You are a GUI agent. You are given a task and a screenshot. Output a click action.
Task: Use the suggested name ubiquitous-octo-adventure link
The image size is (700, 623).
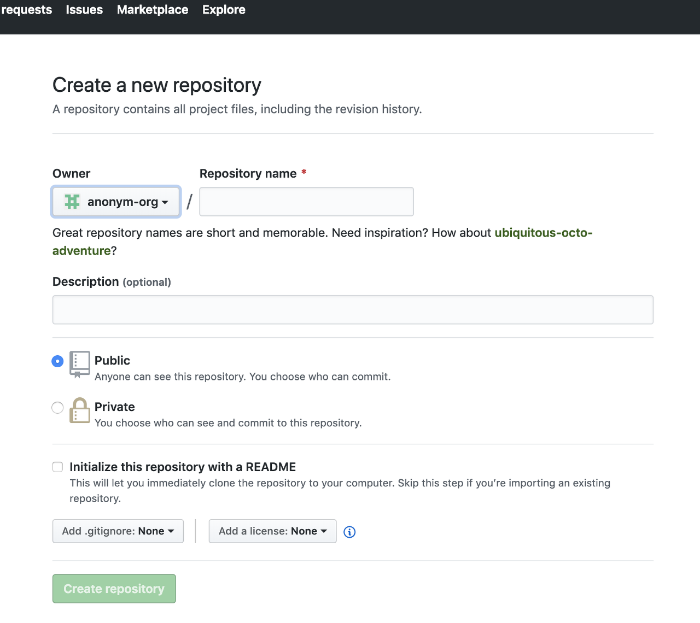(x=543, y=233)
